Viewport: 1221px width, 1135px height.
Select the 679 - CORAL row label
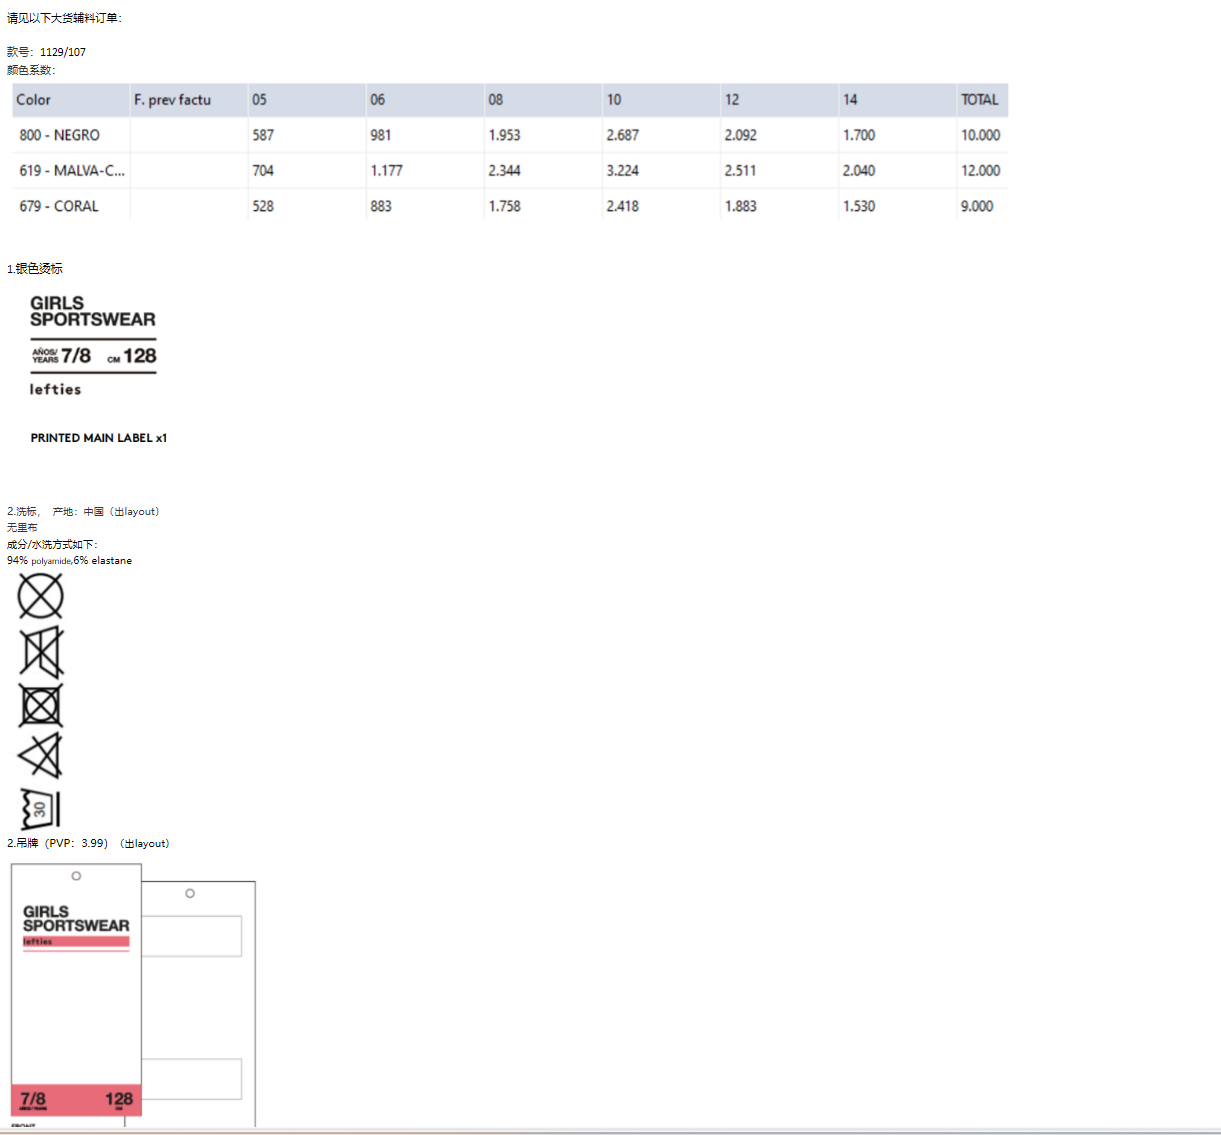pyautogui.click(x=59, y=206)
